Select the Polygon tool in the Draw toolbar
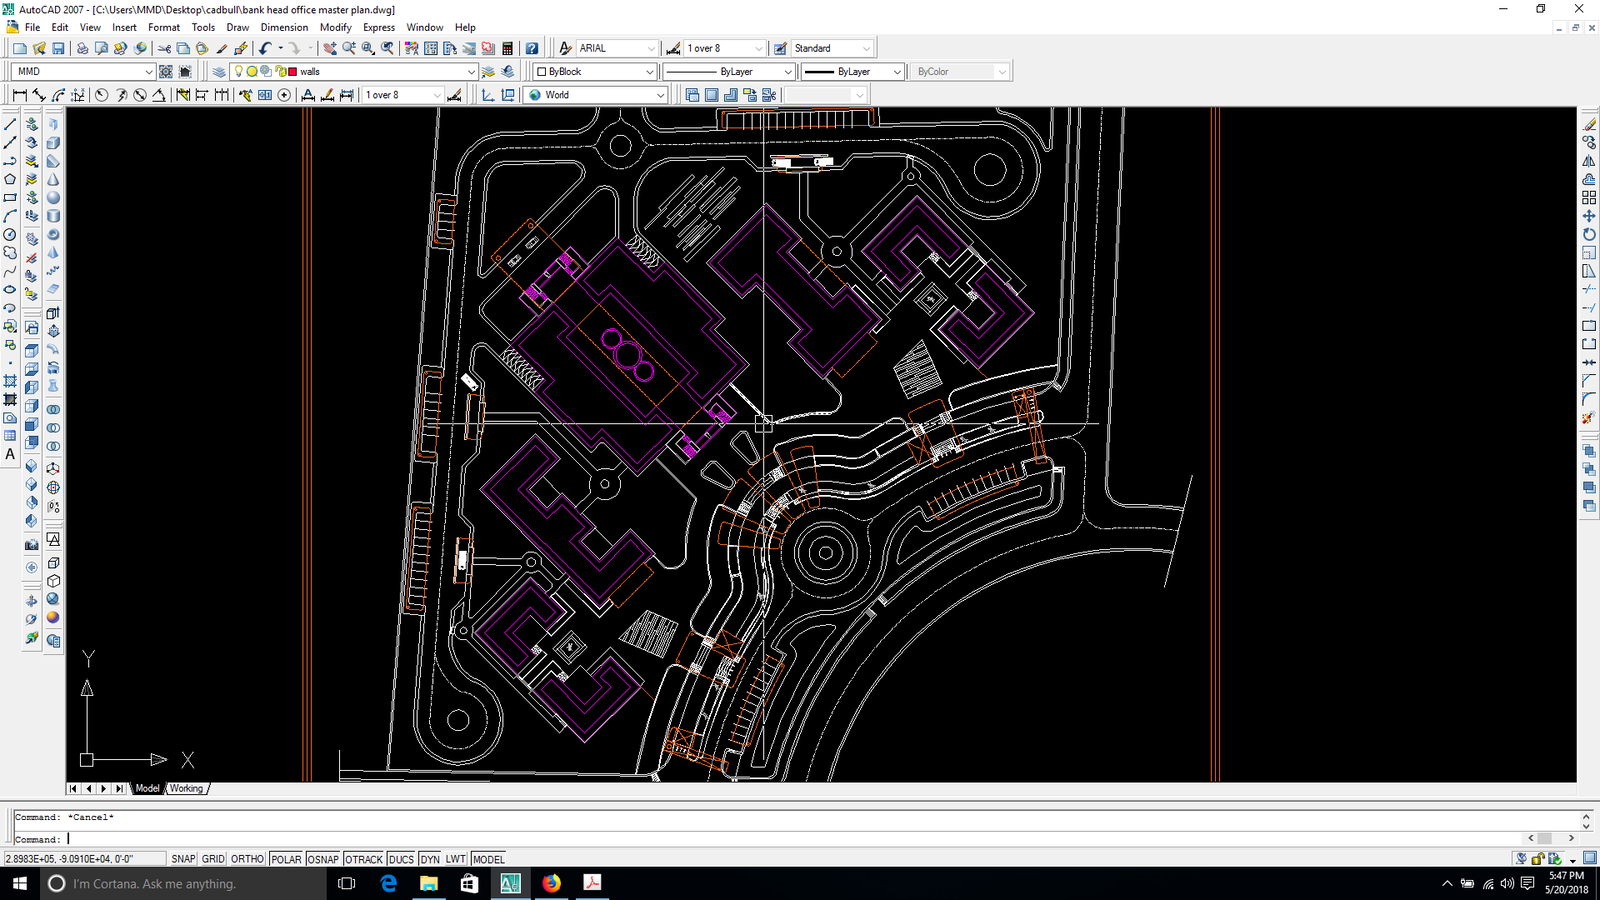 click(10, 179)
